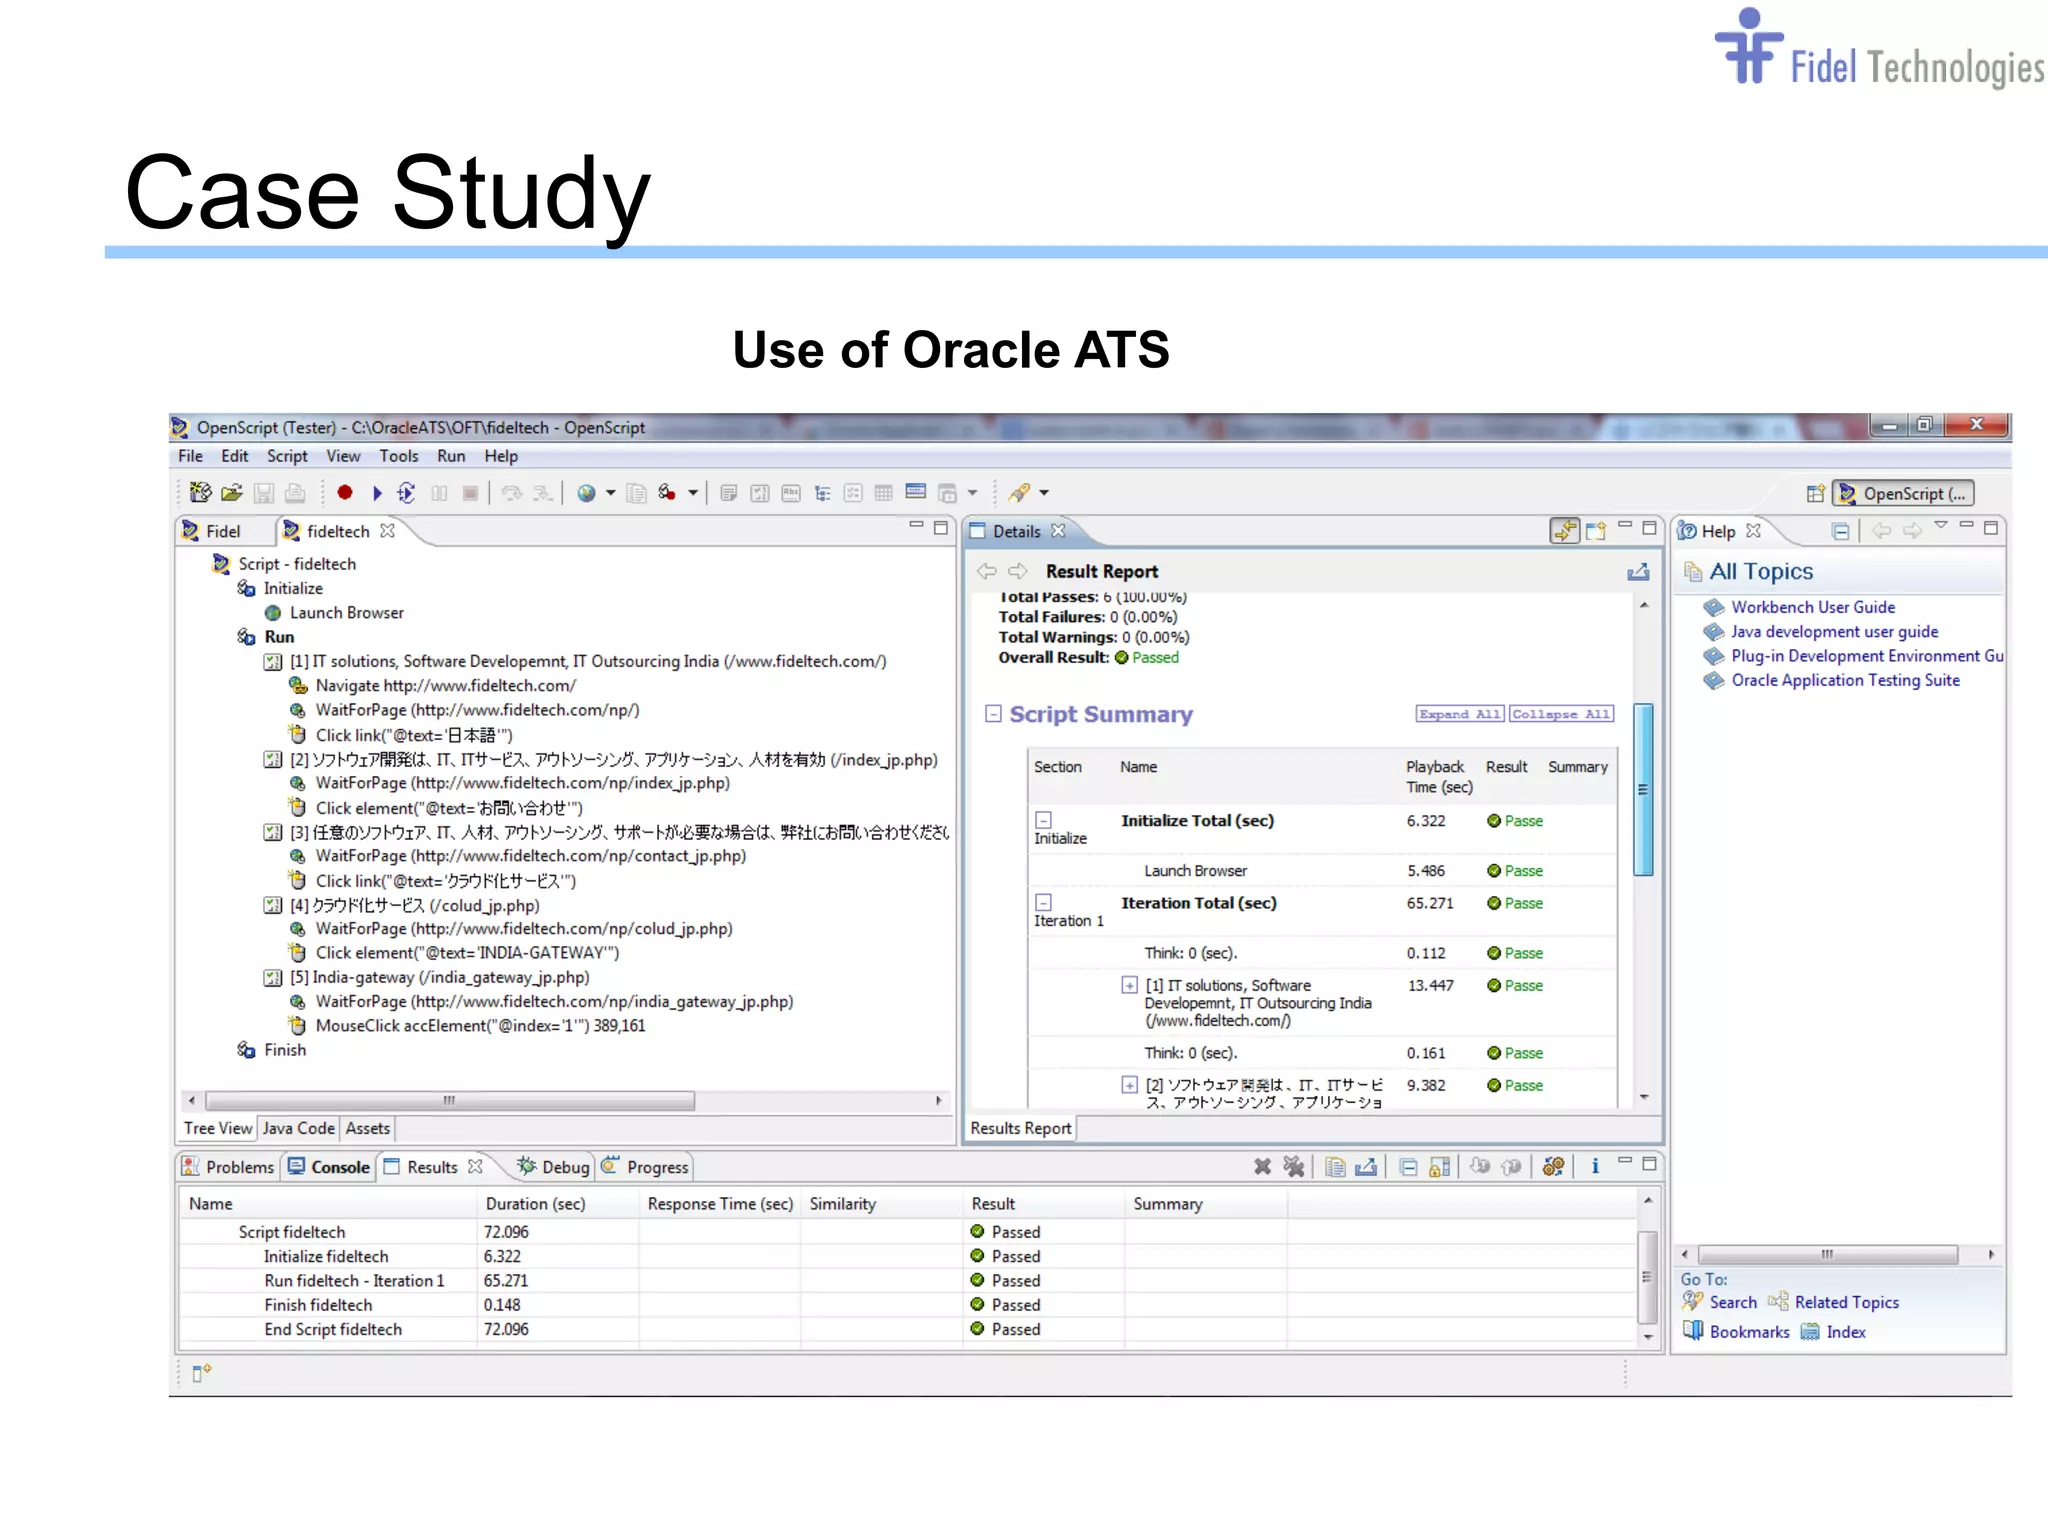The width and height of the screenshot is (2048, 1536).
Task: Open the Debug tab
Action: tap(554, 1167)
